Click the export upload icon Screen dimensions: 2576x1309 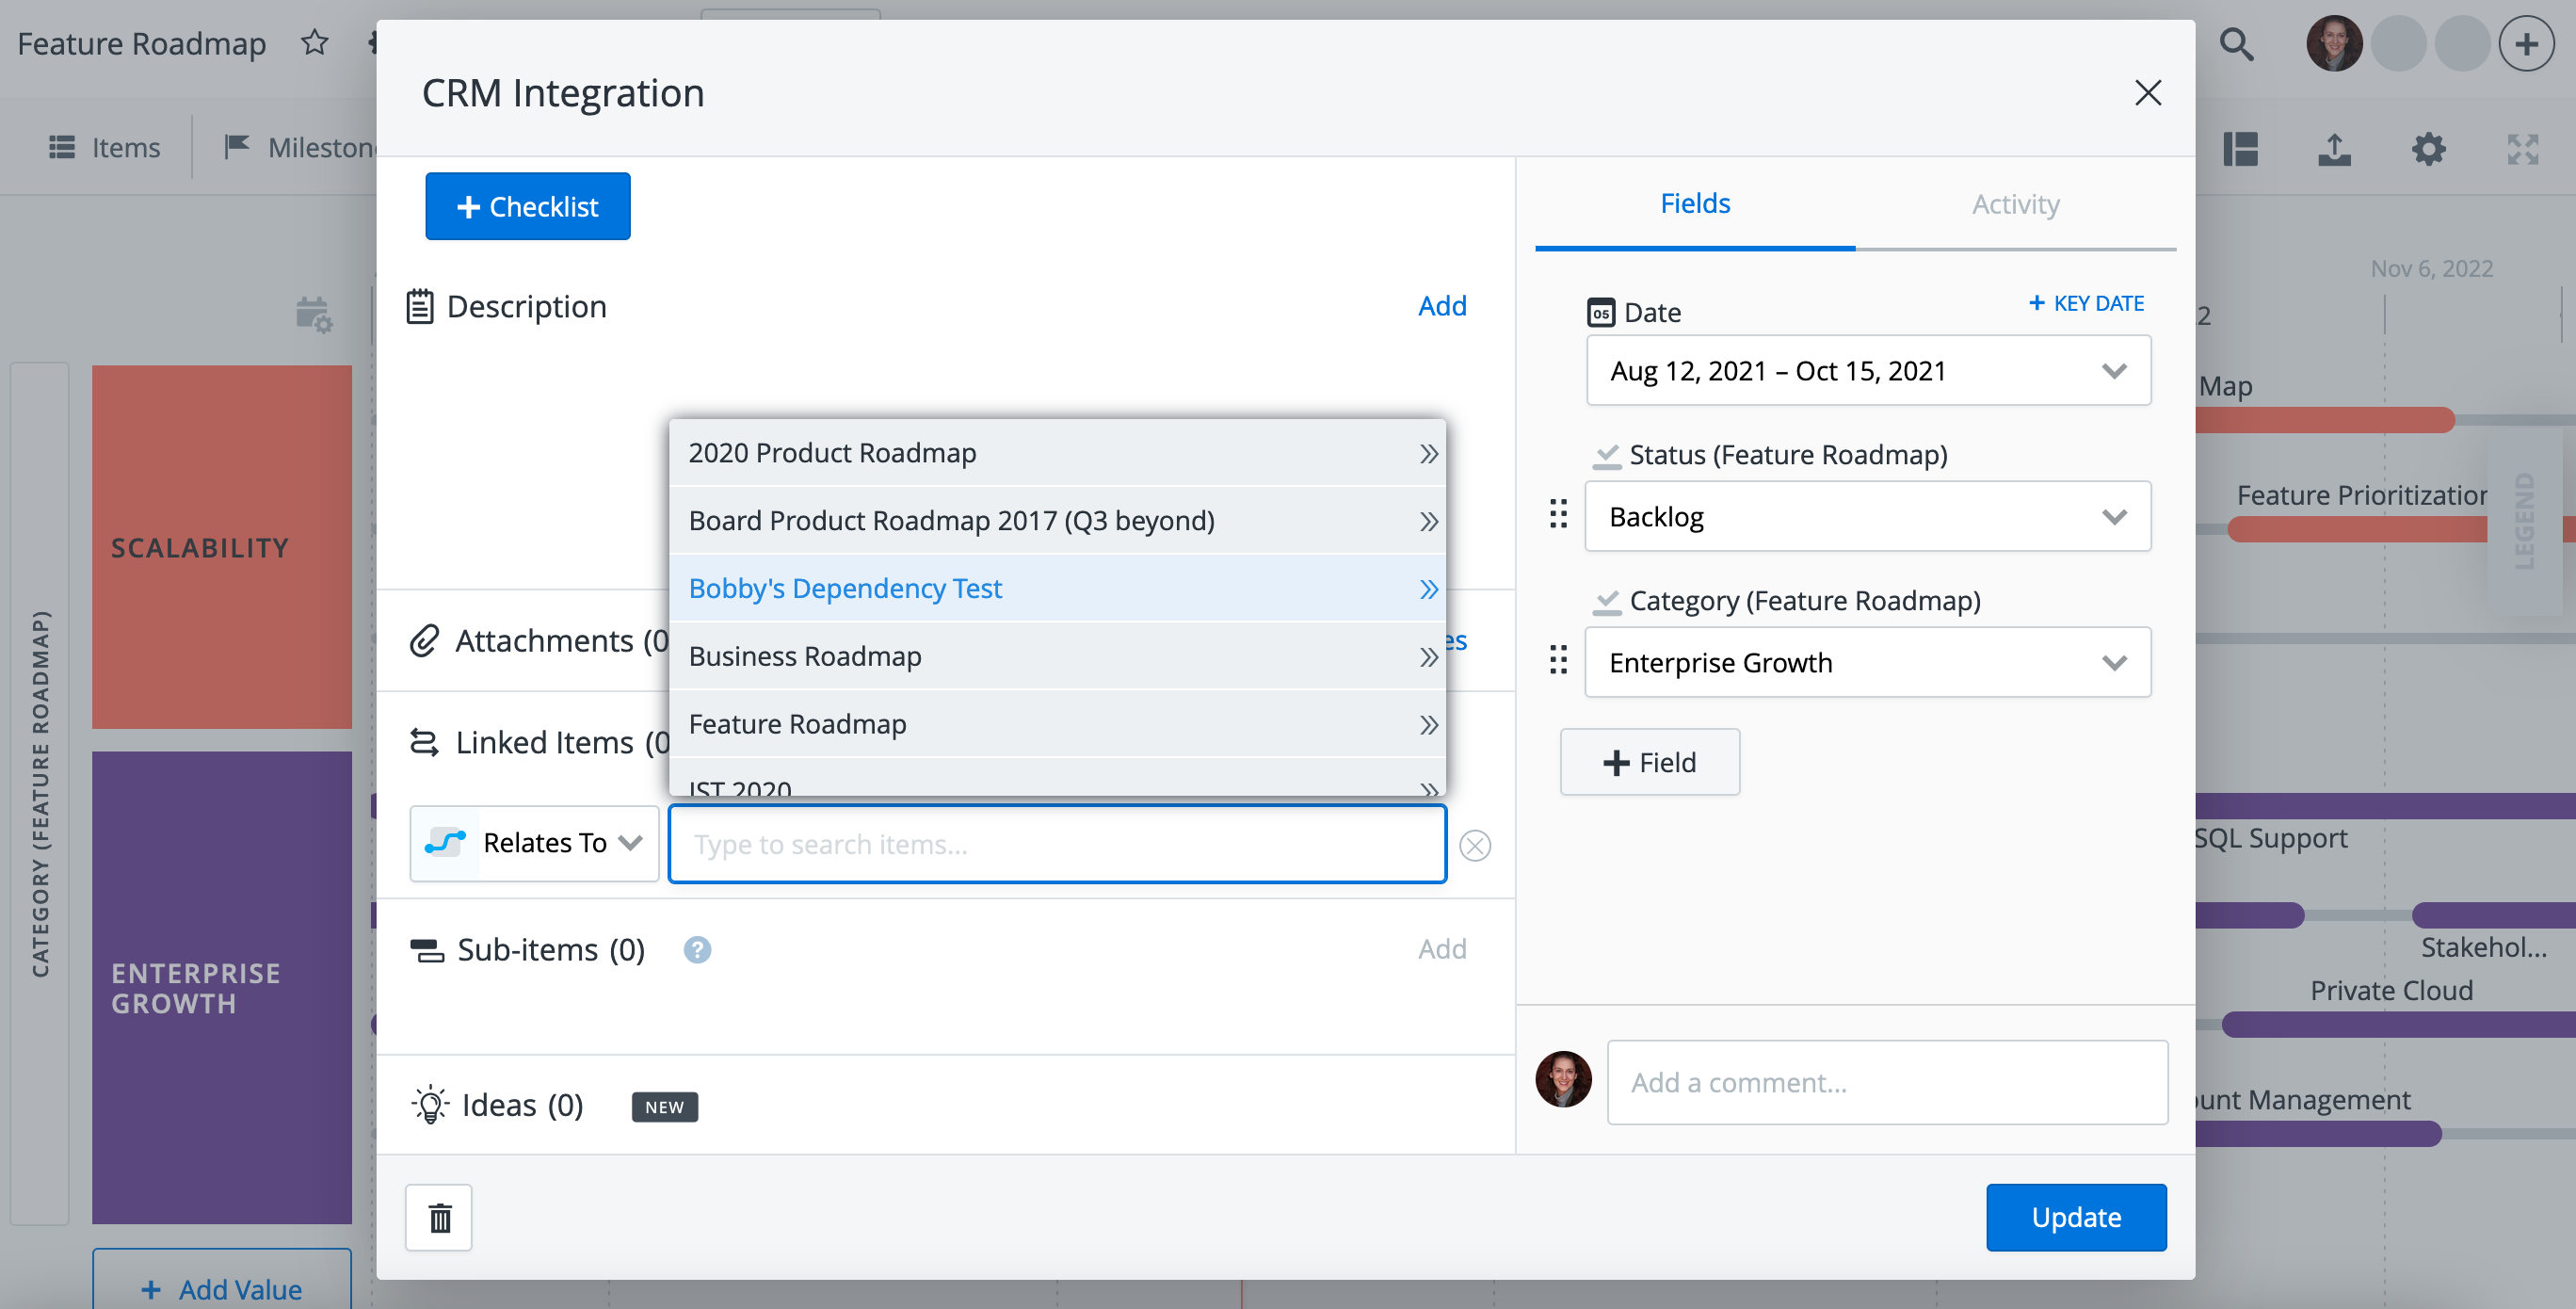click(x=2335, y=149)
